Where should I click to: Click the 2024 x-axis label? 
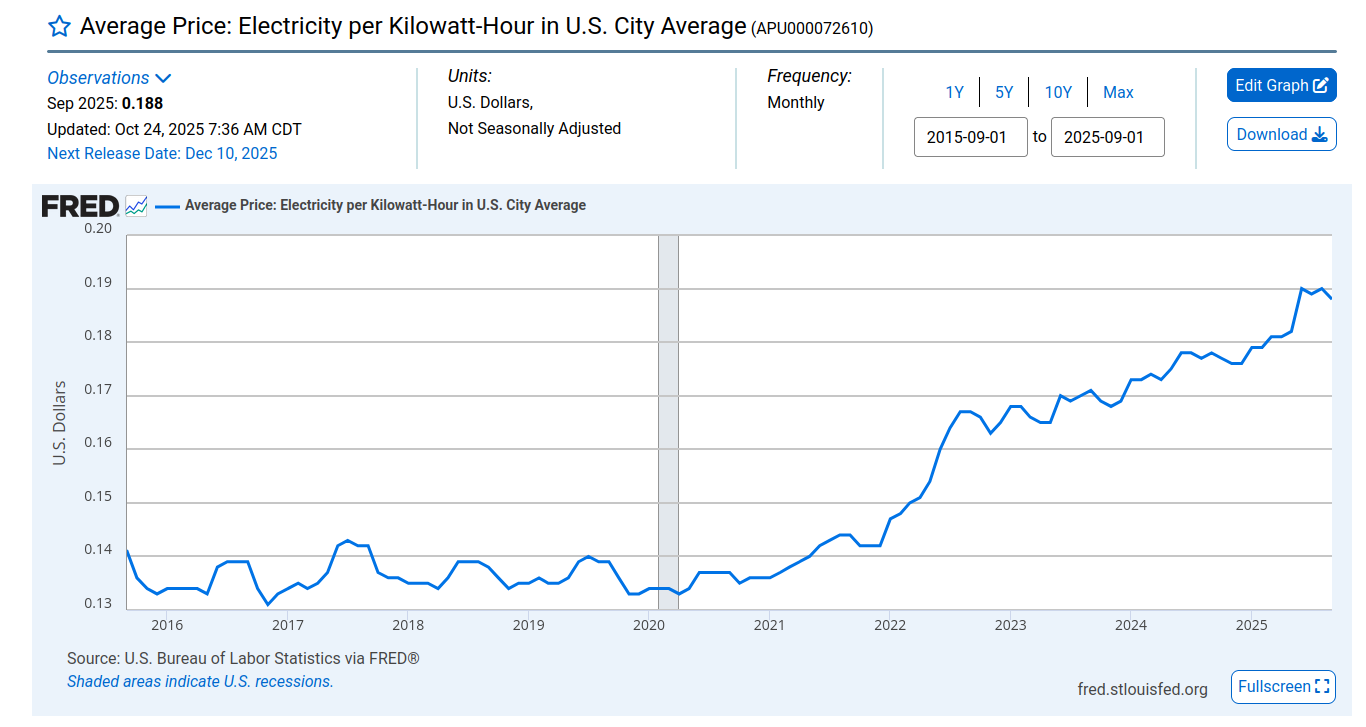(x=1131, y=626)
